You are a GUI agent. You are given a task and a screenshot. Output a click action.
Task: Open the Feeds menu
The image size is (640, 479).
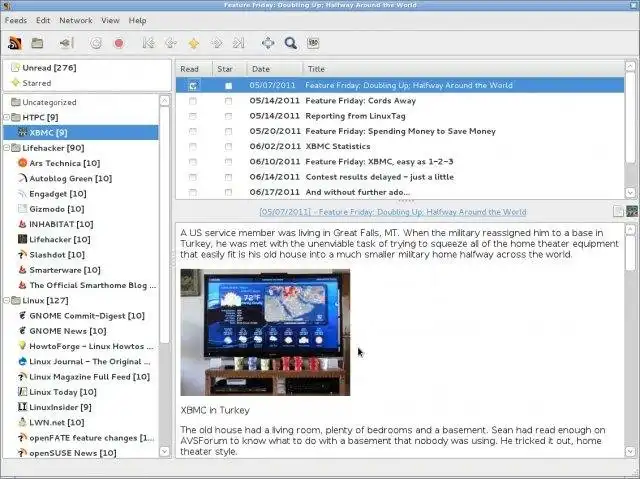tap(16, 20)
